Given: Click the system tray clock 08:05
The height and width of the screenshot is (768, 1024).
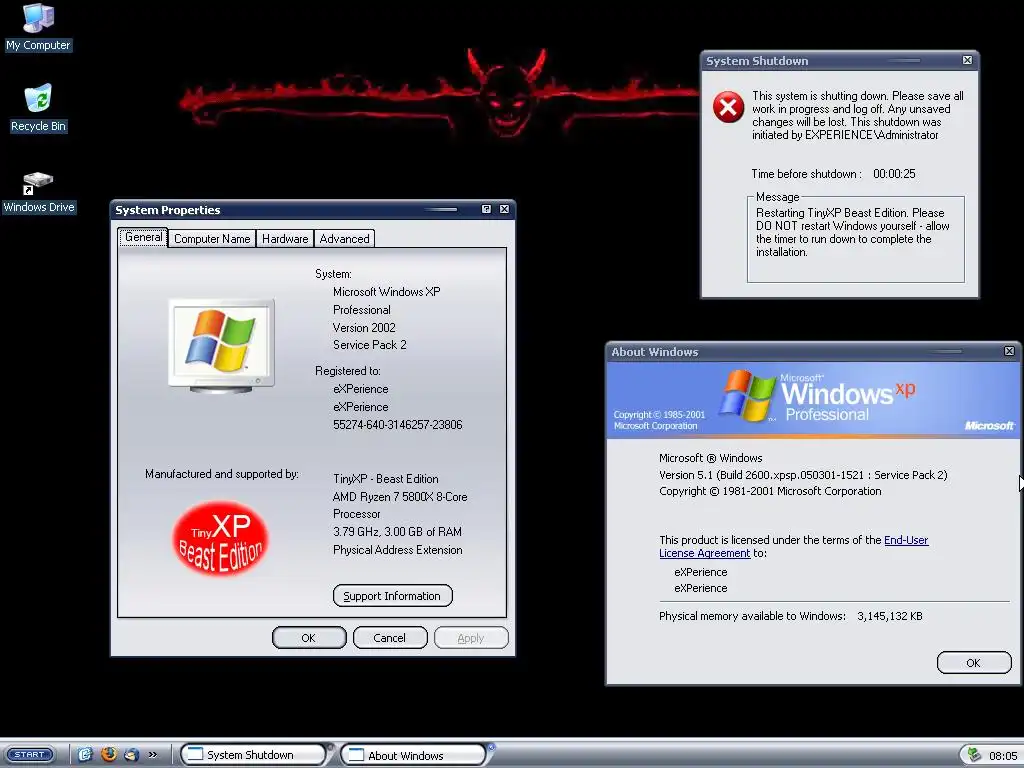Looking at the screenshot, I should pyautogui.click(x=1002, y=756).
